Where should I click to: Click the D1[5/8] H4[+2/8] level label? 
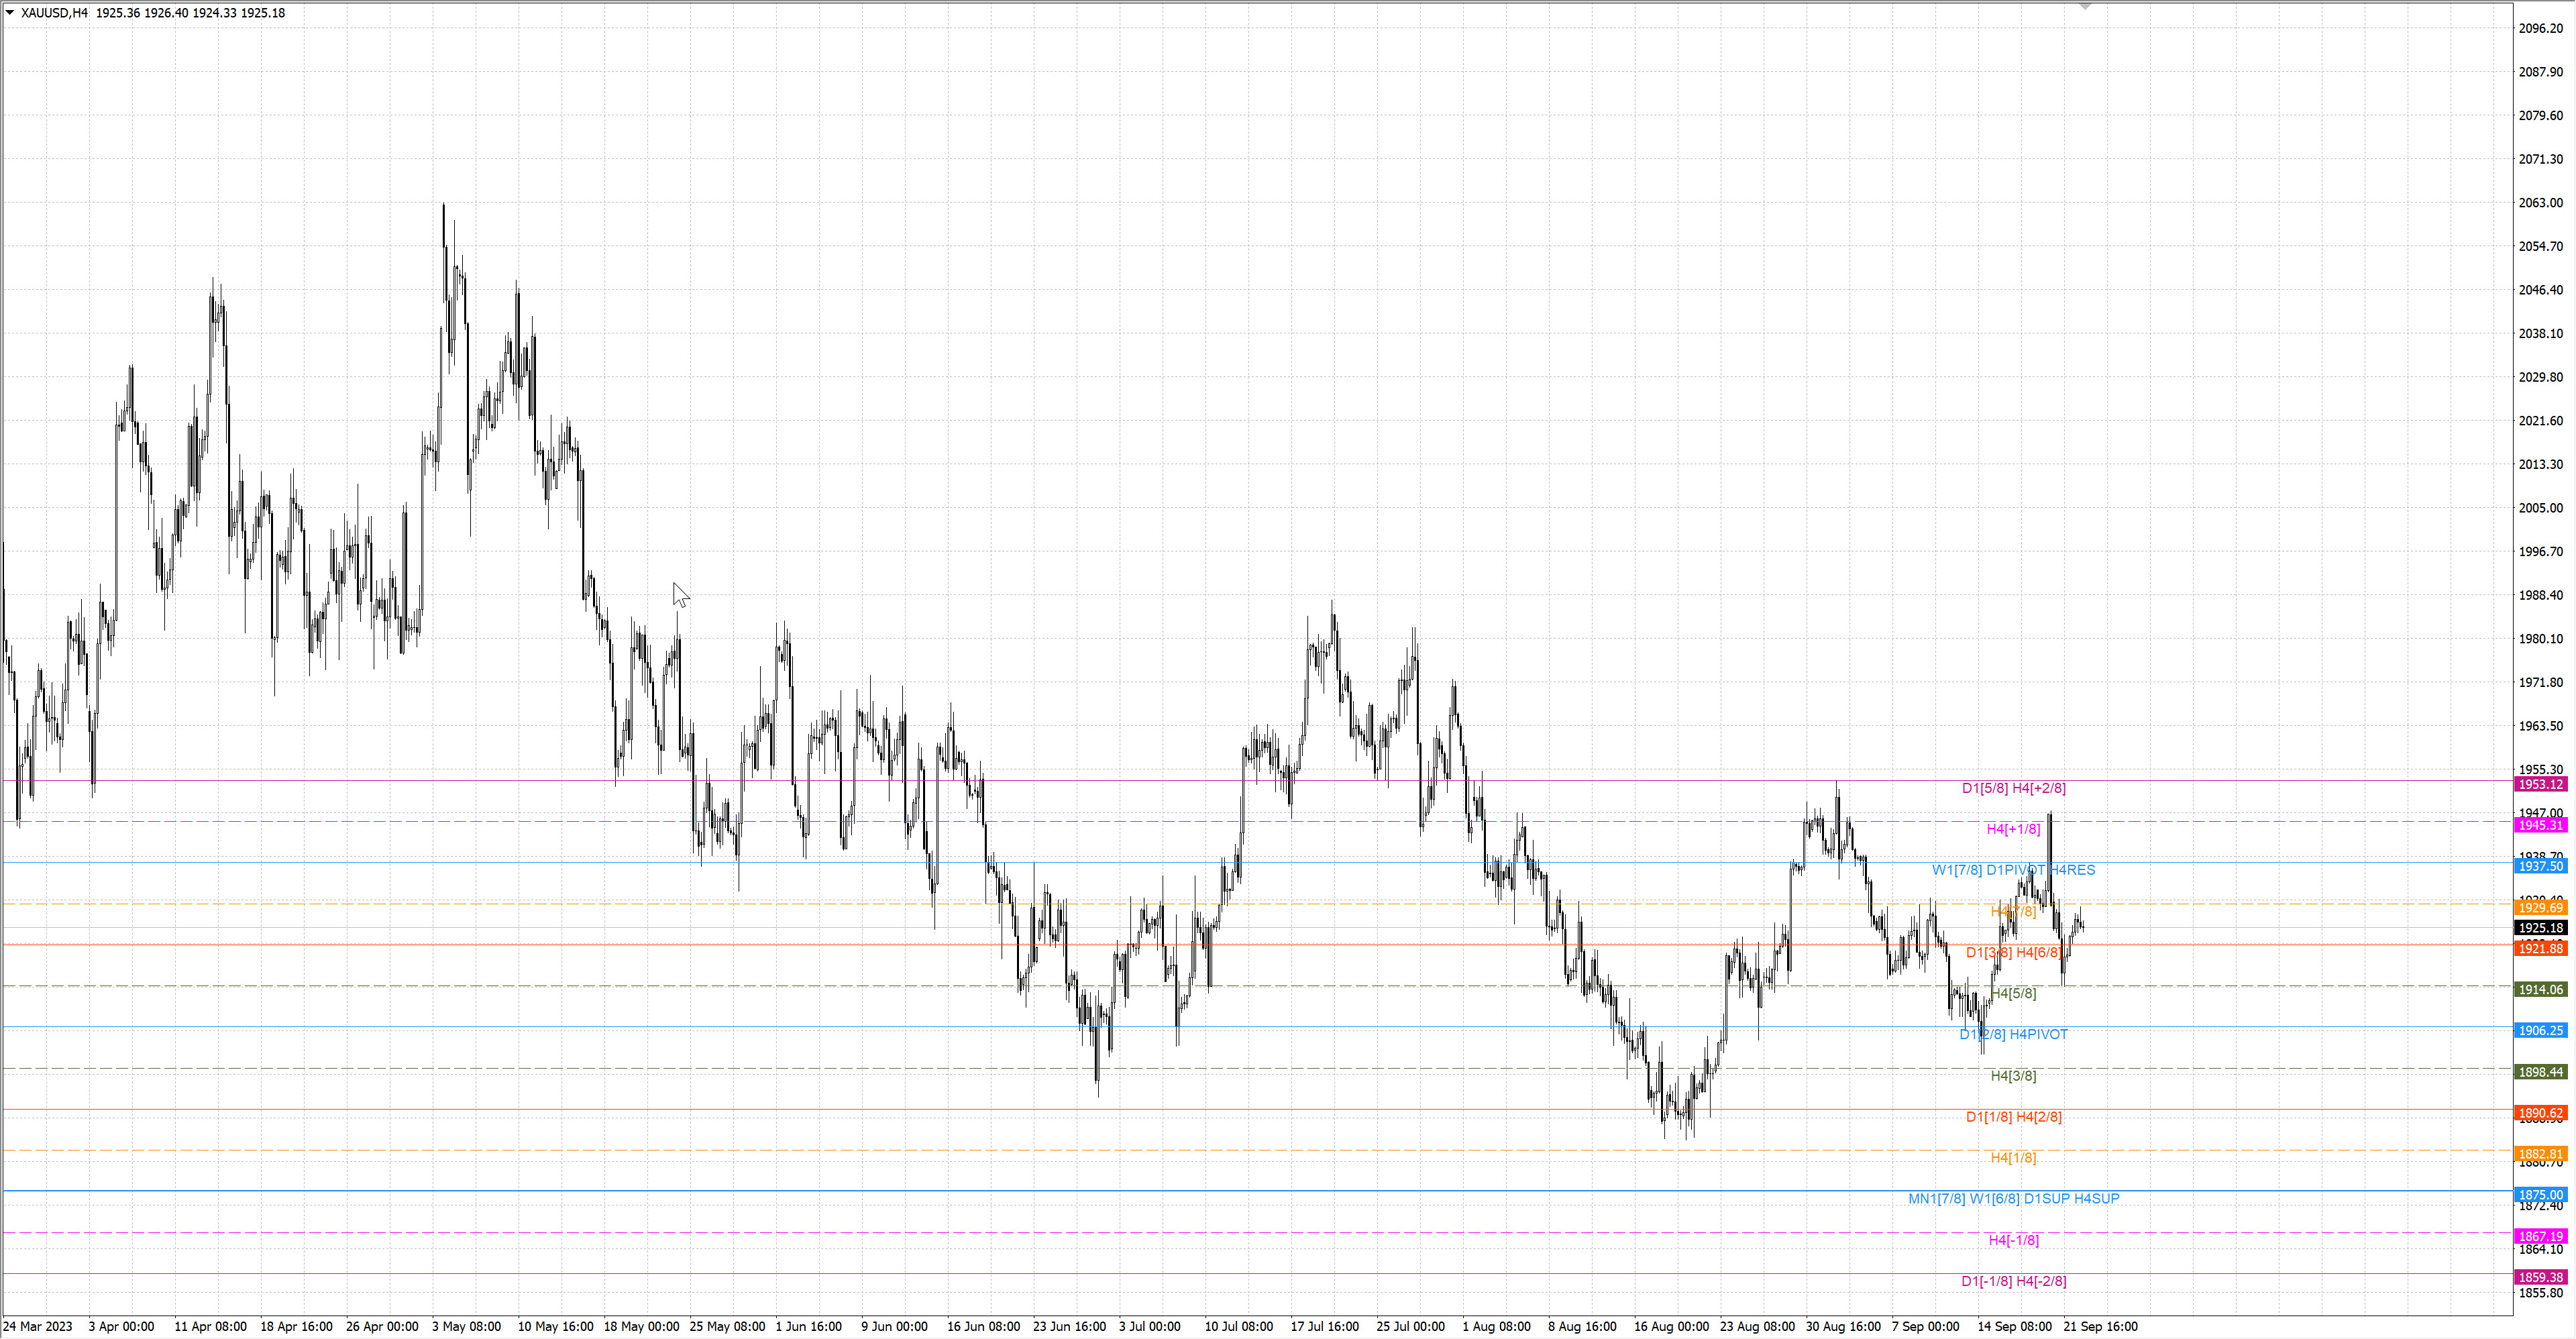pos(2013,788)
